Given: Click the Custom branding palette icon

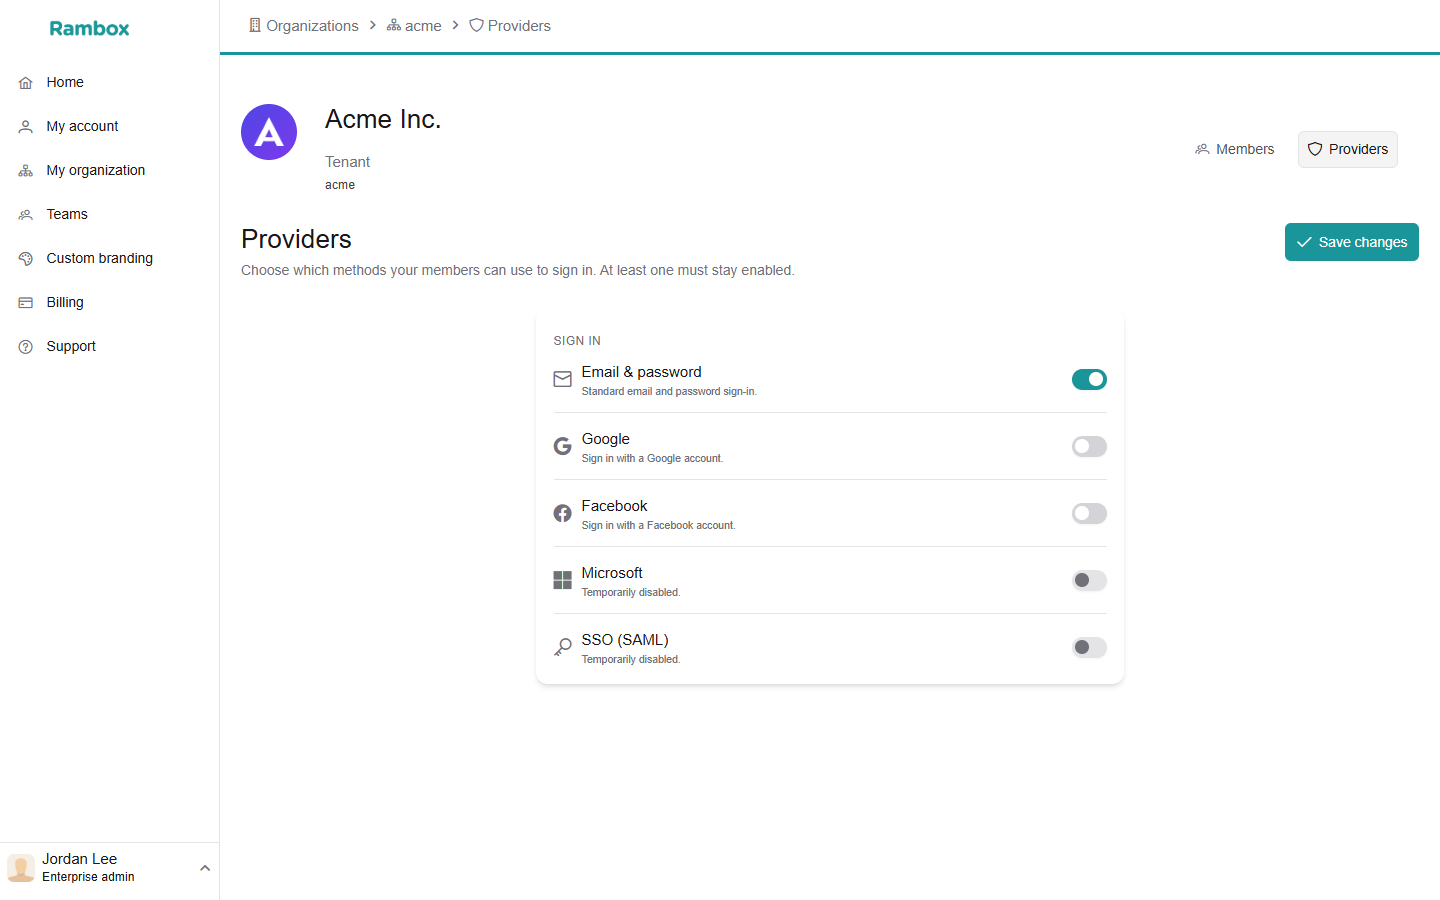Looking at the screenshot, I should [26, 259].
